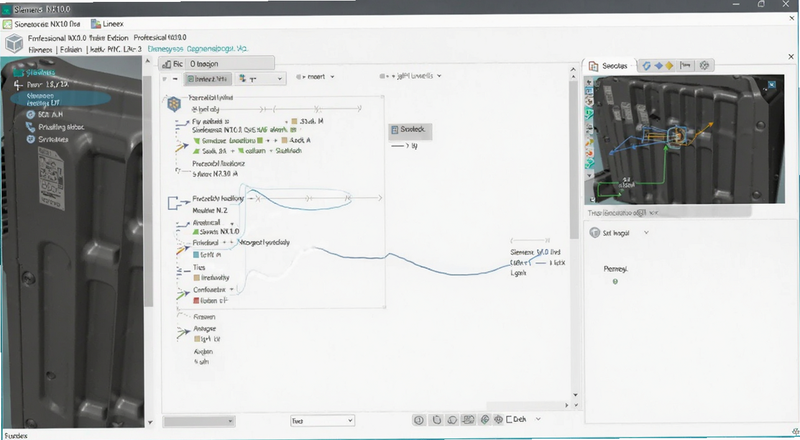Click the canvas horizontal scrollbar right arrow
Image resolution: width=800 pixels, height=440 pixels.
point(566,405)
